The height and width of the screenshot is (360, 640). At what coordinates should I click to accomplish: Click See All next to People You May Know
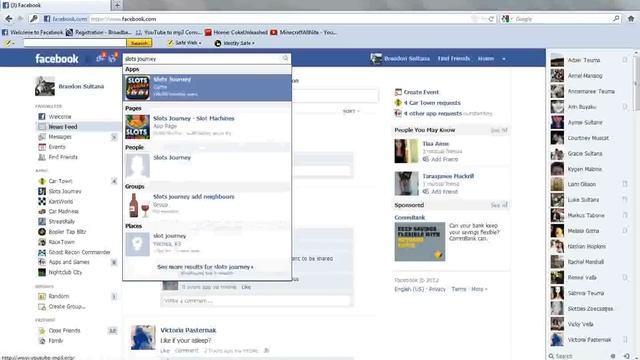coord(499,130)
